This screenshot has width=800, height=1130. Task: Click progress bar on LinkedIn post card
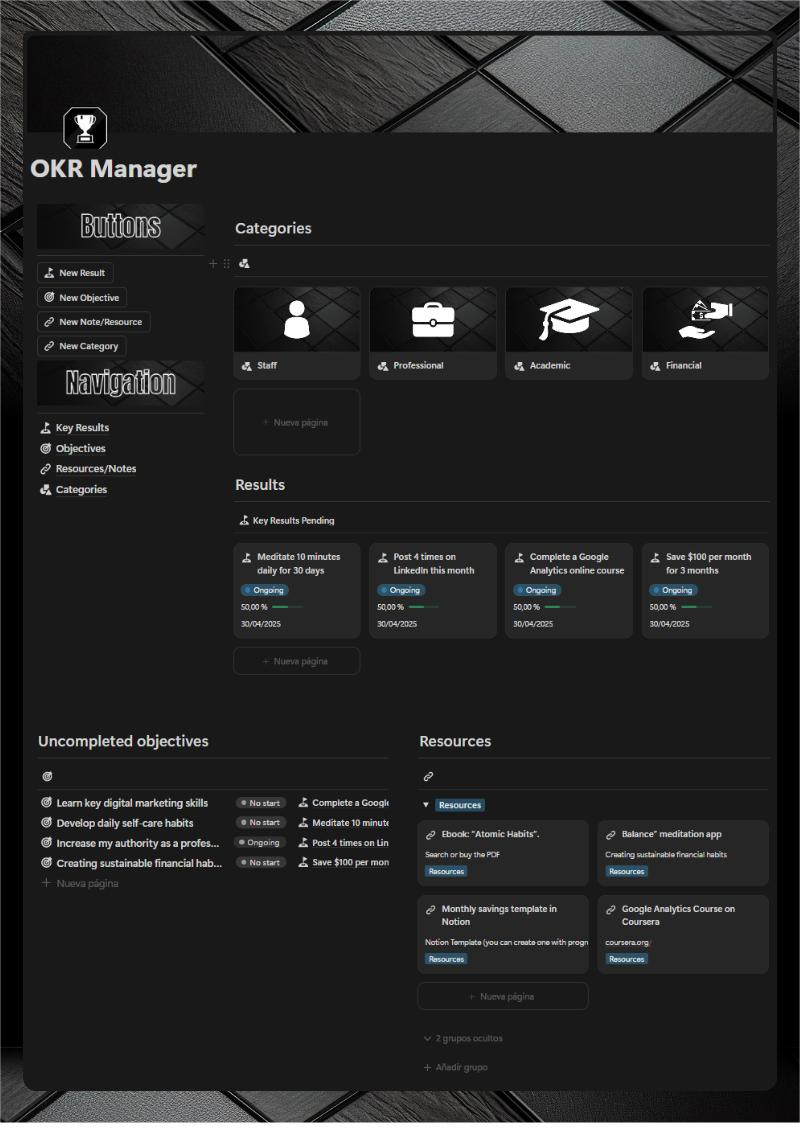424,607
